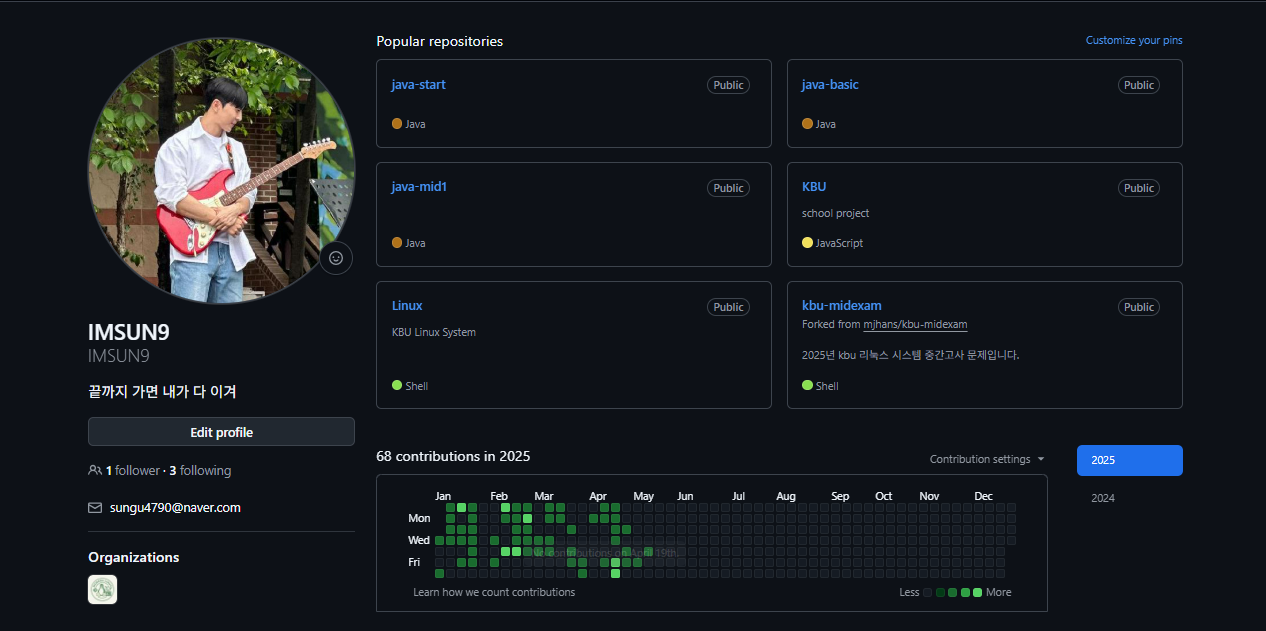Image resolution: width=1266 pixels, height=631 pixels.
Task: Click the Jan month label in the graph
Action: (x=443, y=496)
